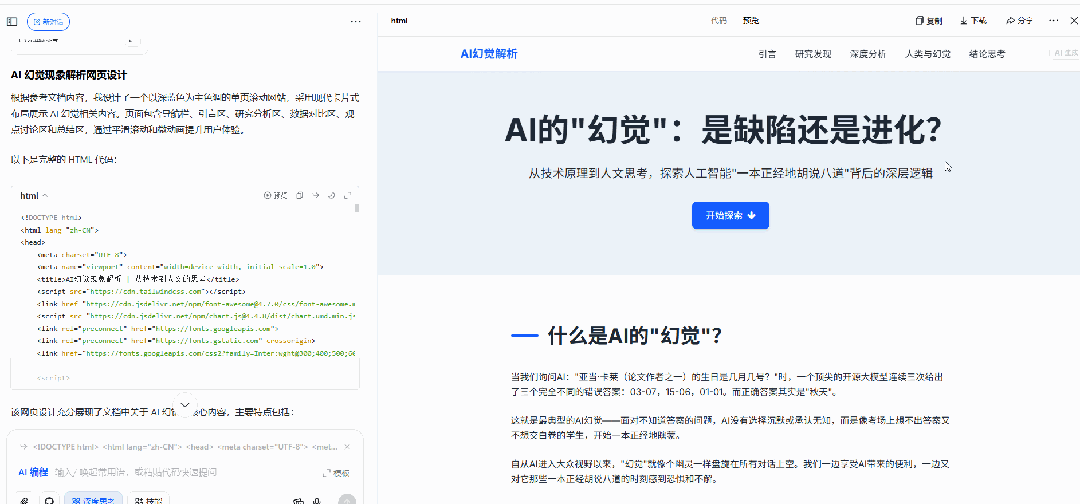Viewport: 1080px width, 504px height.
Task: Click the AI幻觉解析 site logo
Action: tap(489, 54)
